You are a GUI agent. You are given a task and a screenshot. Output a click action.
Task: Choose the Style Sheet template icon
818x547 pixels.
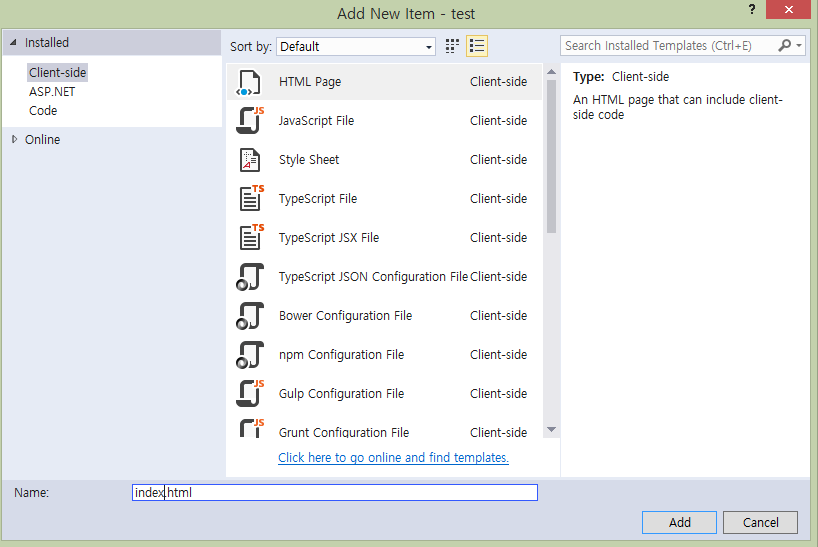pyautogui.click(x=249, y=160)
